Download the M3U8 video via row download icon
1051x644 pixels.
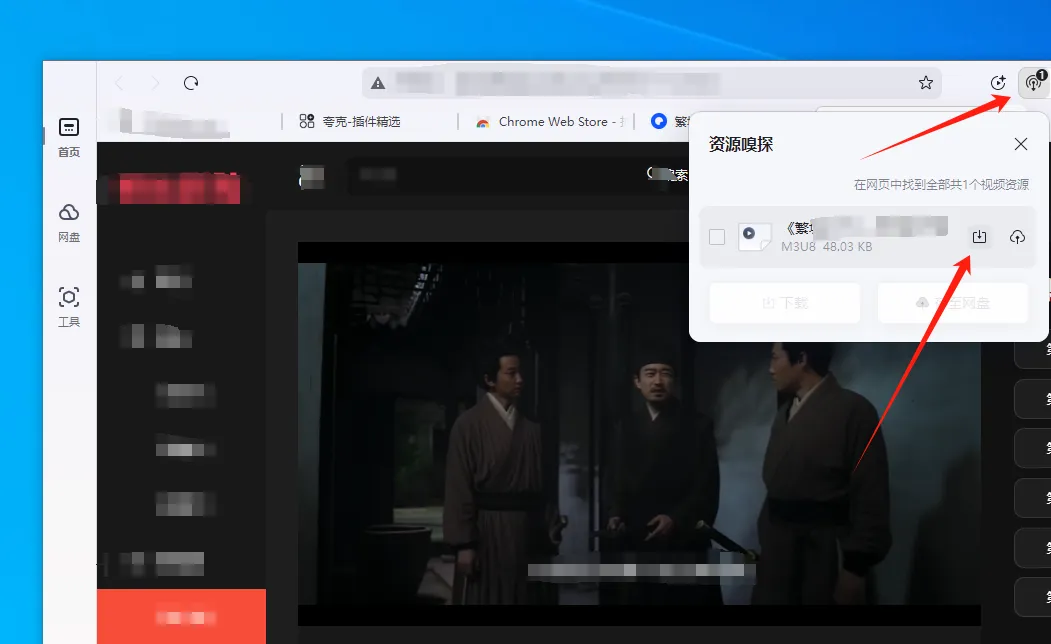point(979,237)
